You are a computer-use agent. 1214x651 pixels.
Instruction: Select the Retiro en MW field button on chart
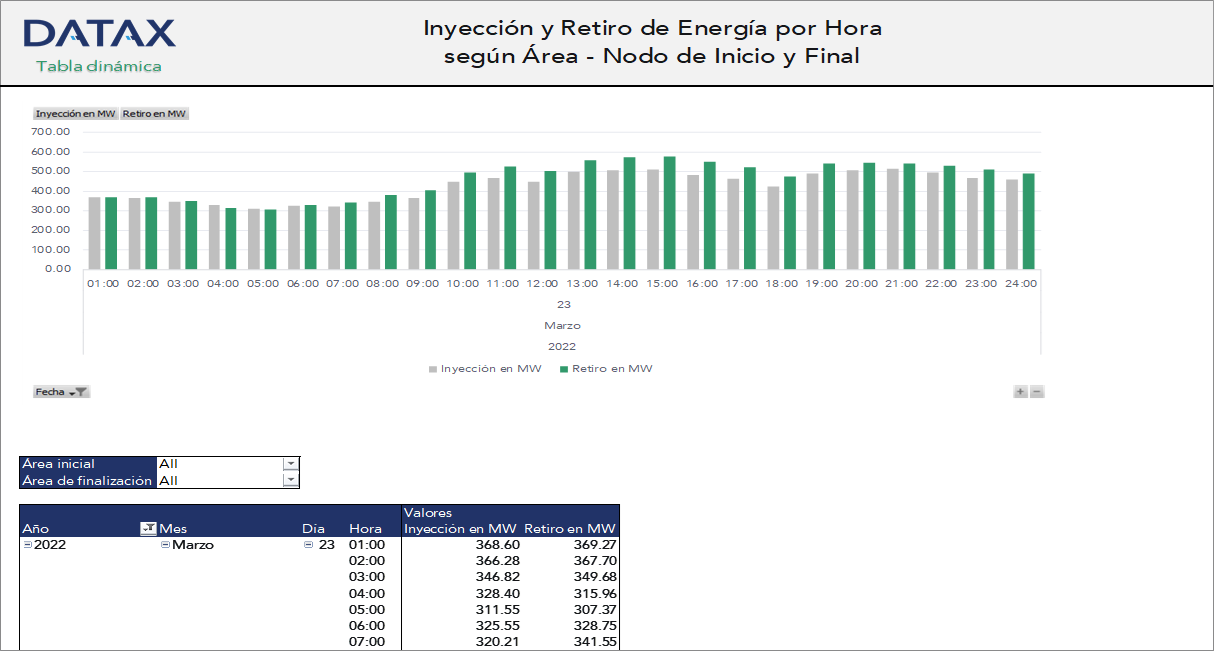[154, 113]
